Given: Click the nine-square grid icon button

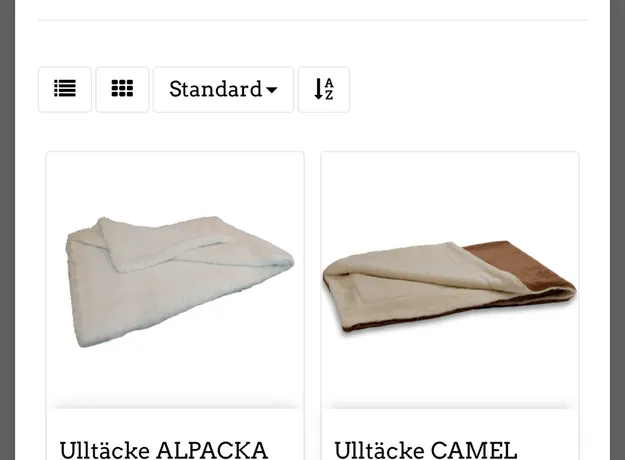Looking at the screenshot, I should 122,90.
